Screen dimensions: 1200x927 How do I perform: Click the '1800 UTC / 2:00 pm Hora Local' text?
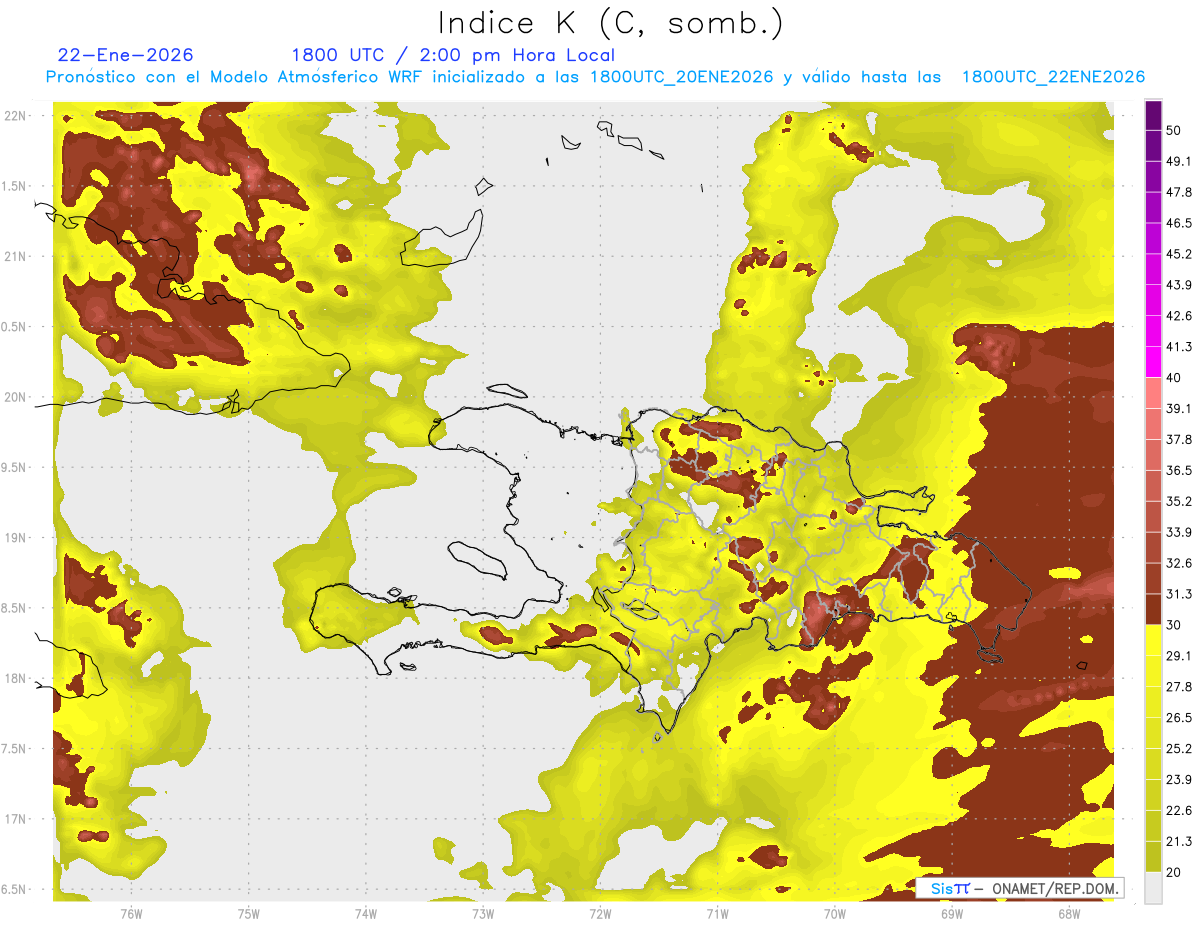(453, 56)
